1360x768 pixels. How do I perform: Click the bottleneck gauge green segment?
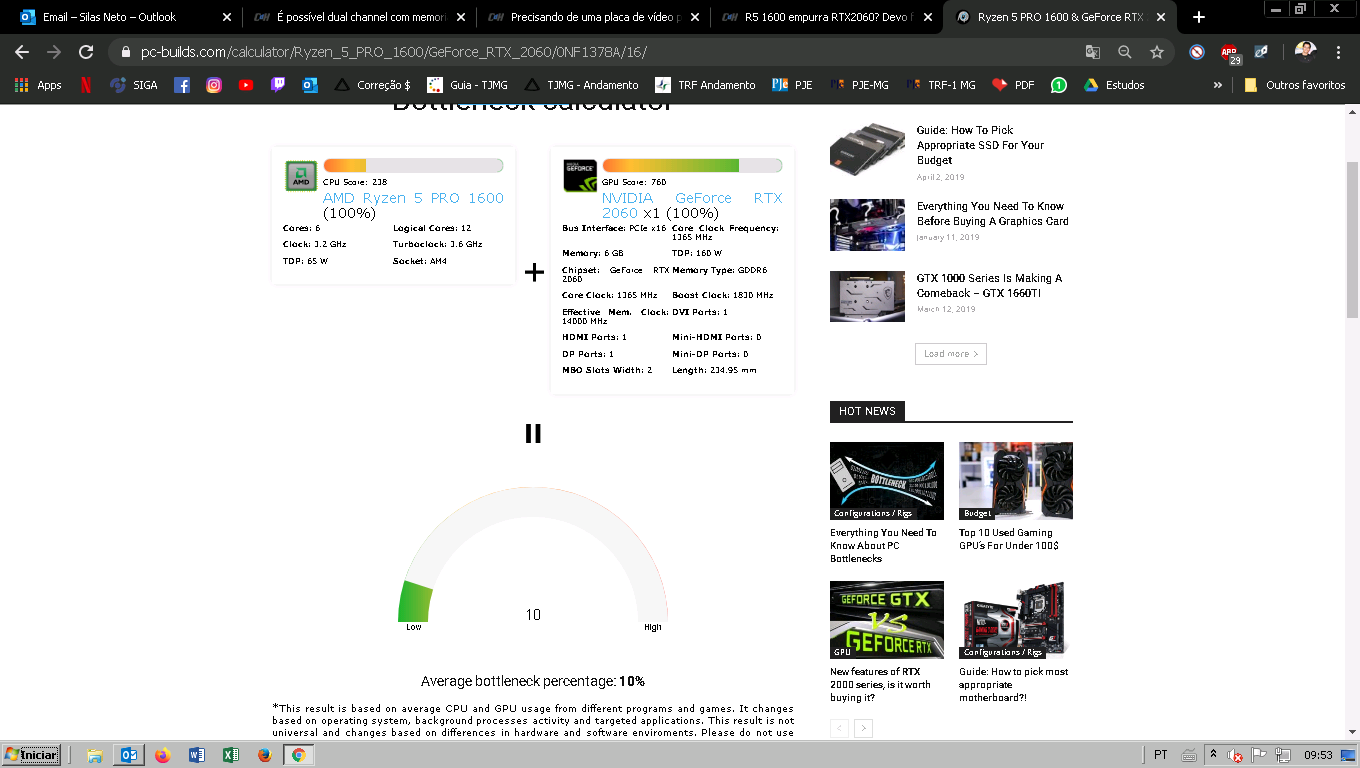tap(415, 601)
